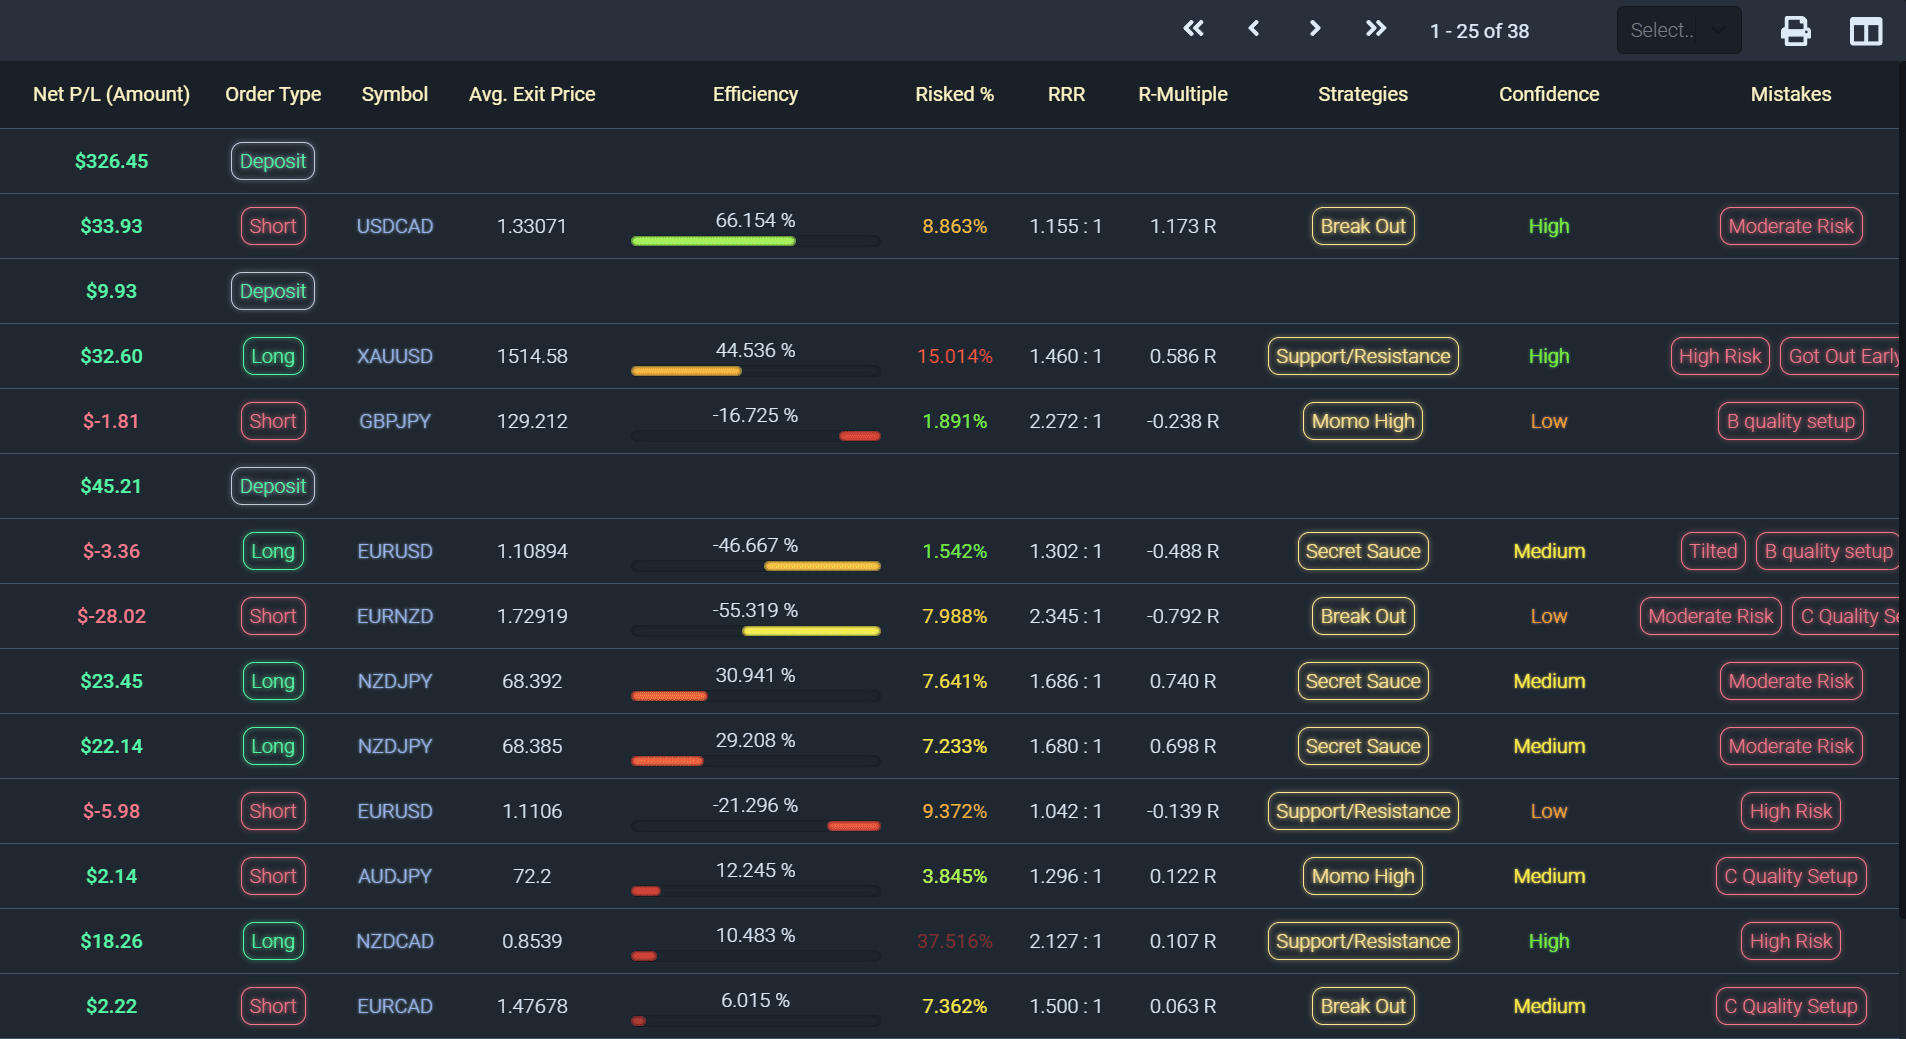Screen dimensions: 1906x1039
Task: Sort by Net P/L (Amount) column
Action: (x=111, y=94)
